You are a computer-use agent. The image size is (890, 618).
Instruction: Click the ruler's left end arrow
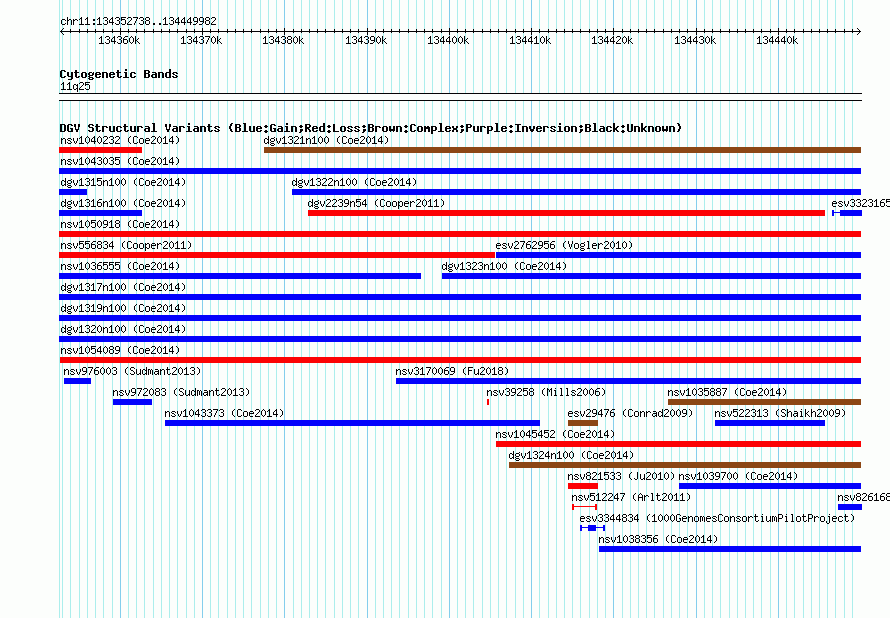point(62,32)
